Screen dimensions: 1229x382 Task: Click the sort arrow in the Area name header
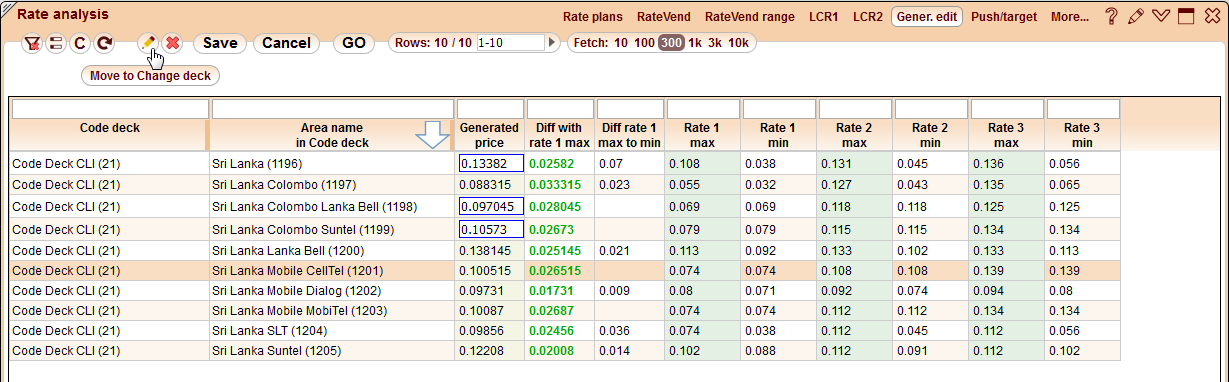pos(432,134)
